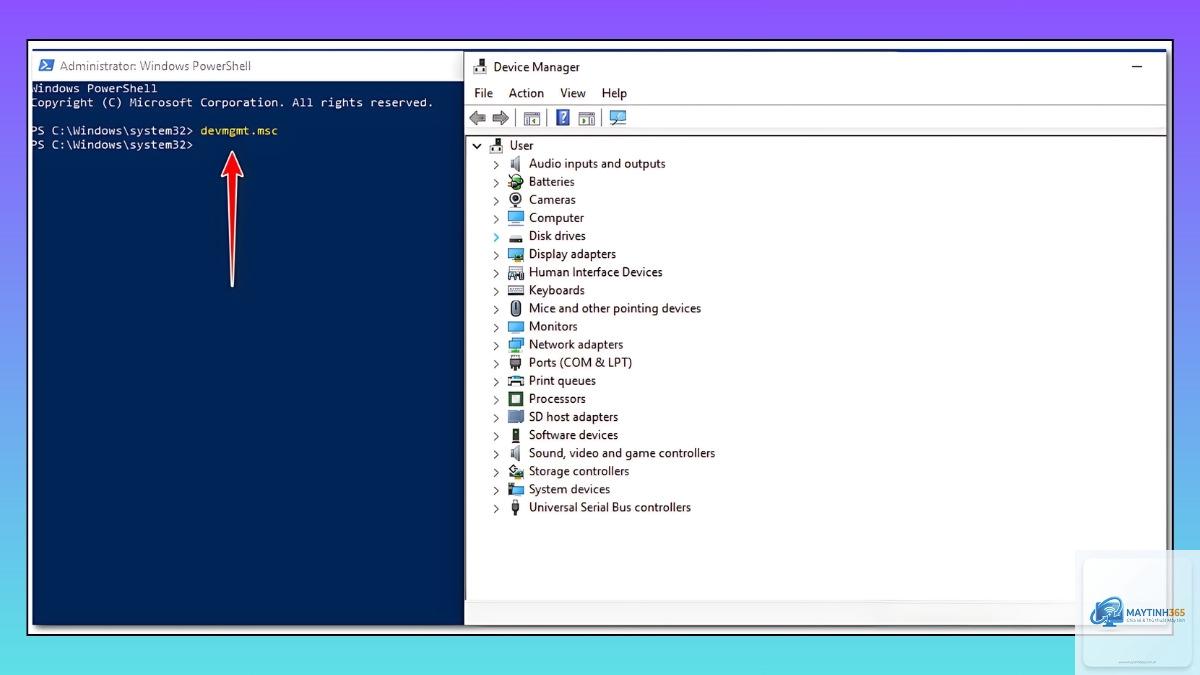Screen dimensions: 1200x675
Task: Open the Help menu
Action: [614, 93]
